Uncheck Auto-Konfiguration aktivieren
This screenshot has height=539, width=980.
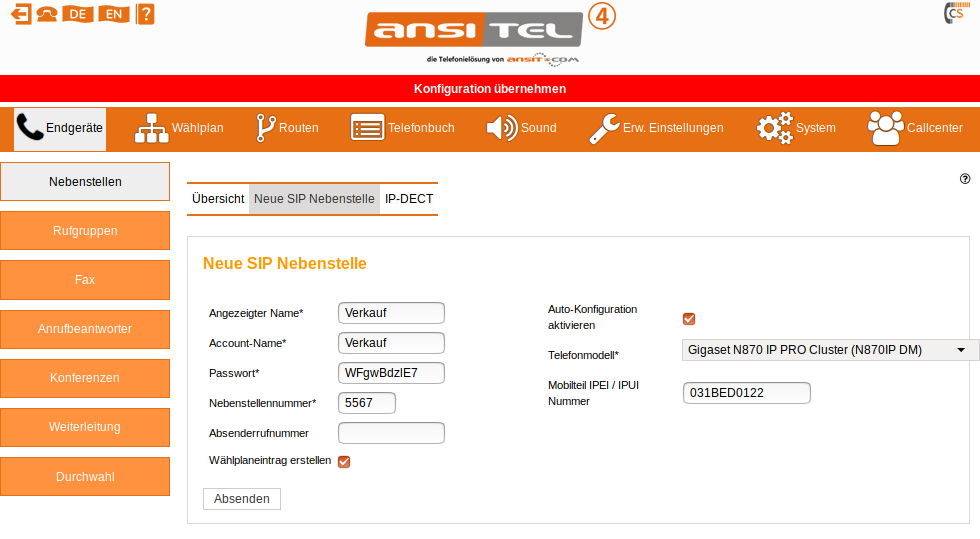[x=689, y=319]
